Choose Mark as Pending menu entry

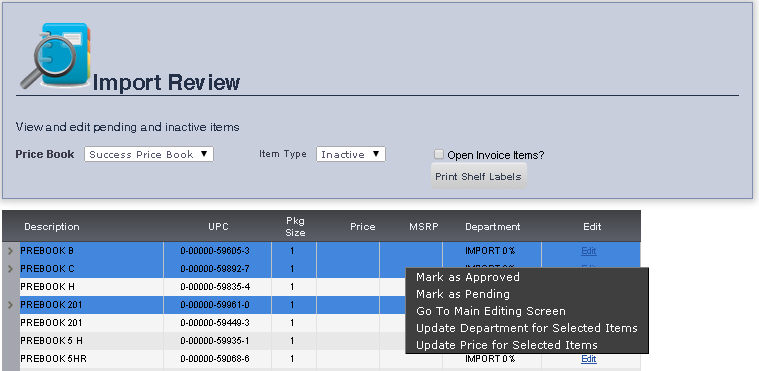[463, 294]
